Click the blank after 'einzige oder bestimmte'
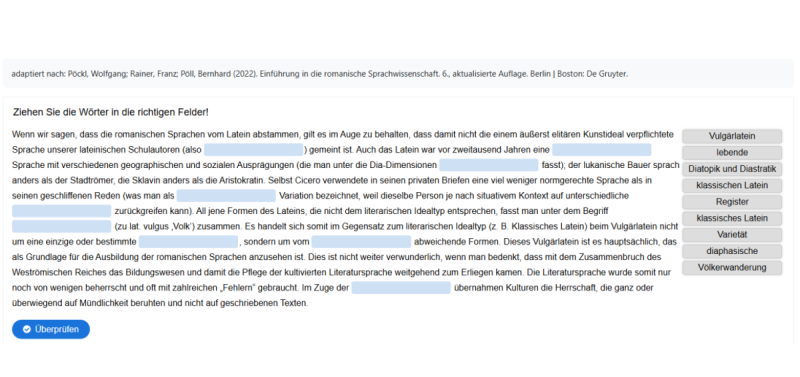Screen dimensions: 800x377 188,242
